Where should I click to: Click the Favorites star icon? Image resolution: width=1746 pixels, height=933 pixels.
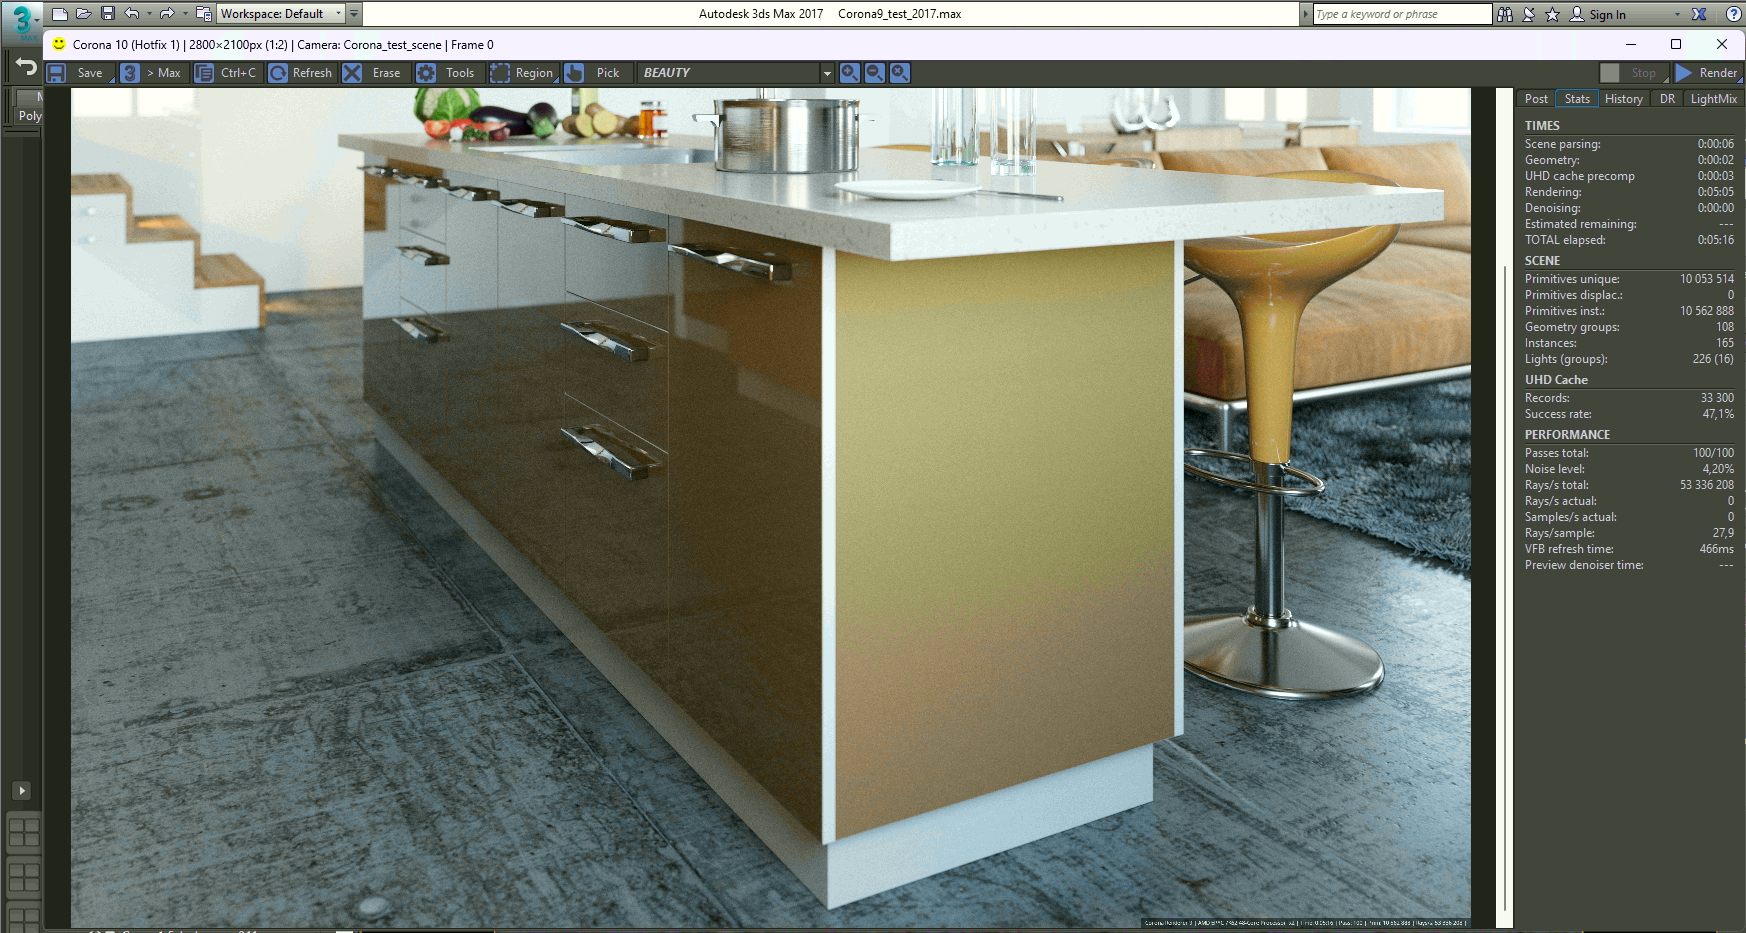[x=1552, y=14]
